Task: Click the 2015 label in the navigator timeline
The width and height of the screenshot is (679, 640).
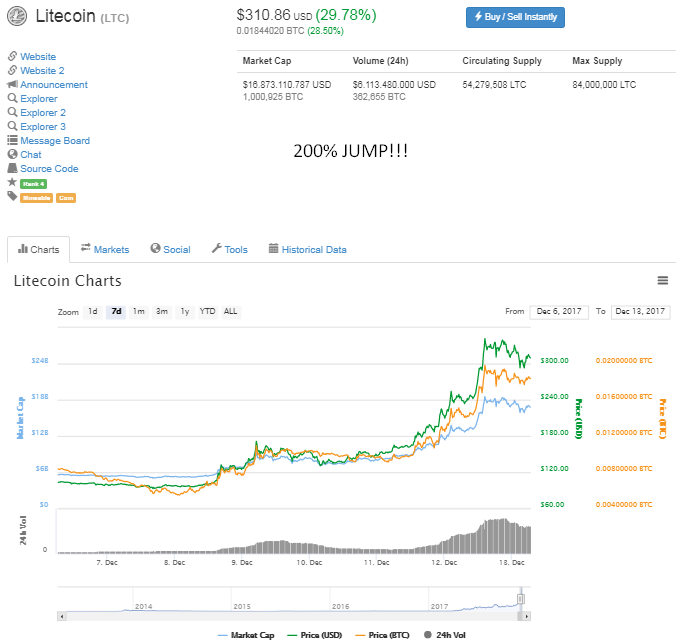Action: [x=242, y=606]
